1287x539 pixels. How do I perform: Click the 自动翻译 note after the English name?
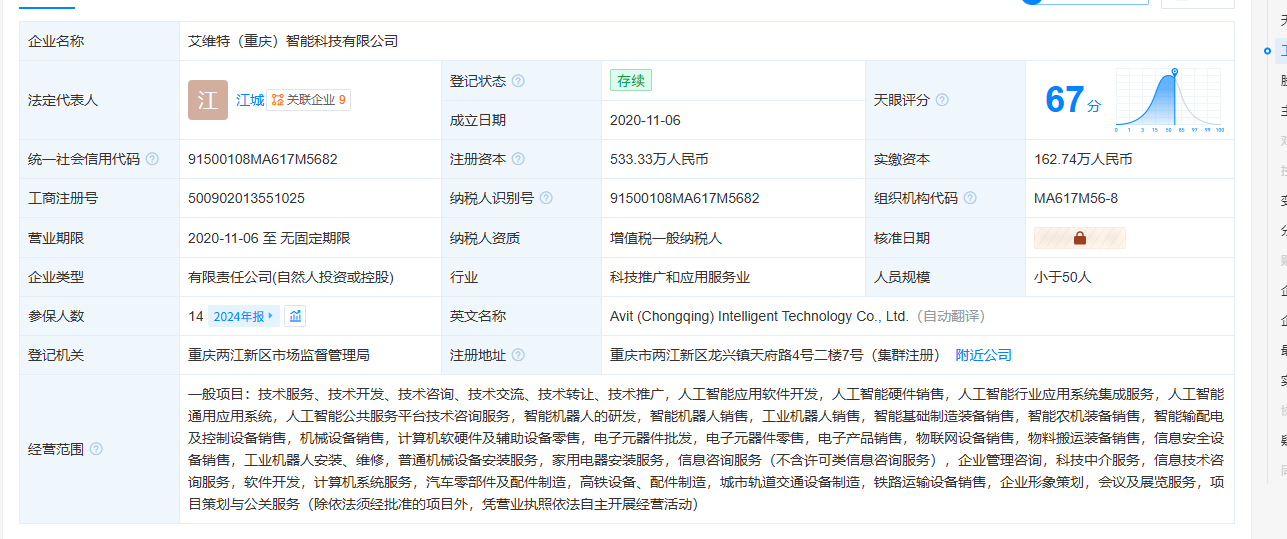[950, 316]
